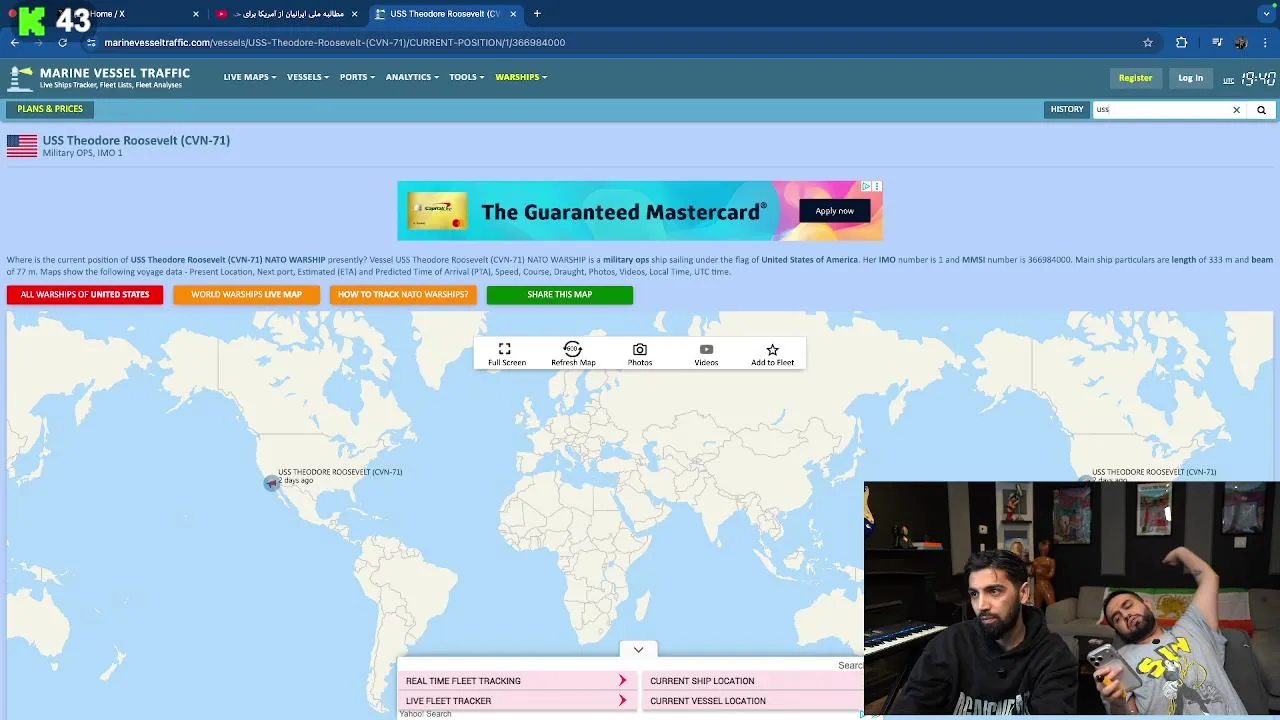The width and height of the screenshot is (1280, 720).
Task: Close the Home / X tab
Action: (x=196, y=14)
